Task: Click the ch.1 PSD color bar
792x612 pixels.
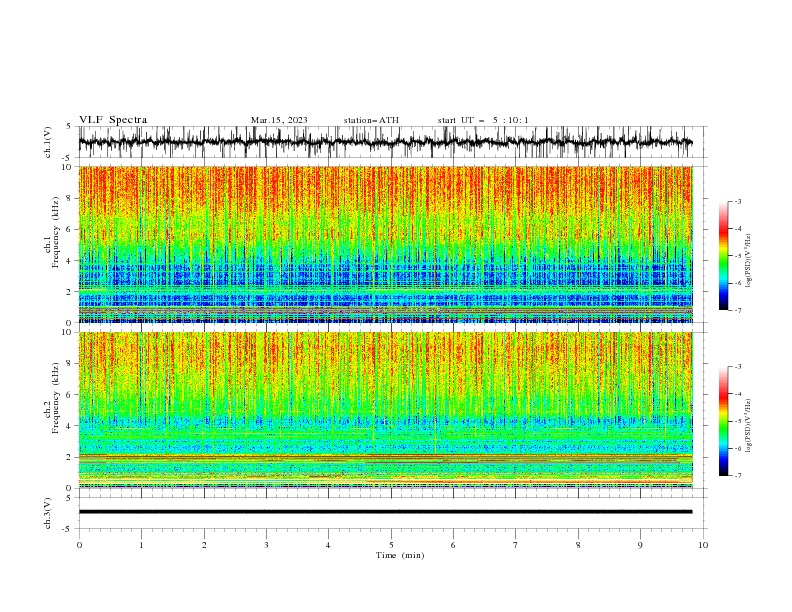Action: point(723,256)
